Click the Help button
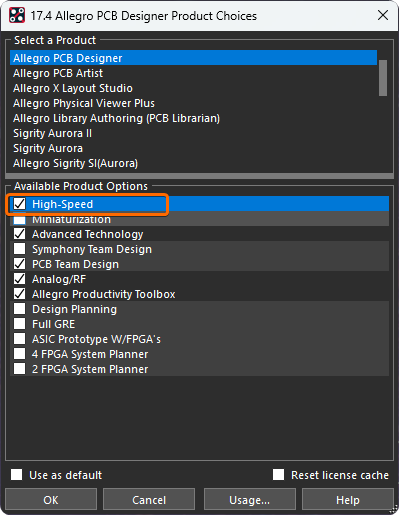Screen dimensions: 399x515 click(x=348, y=500)
